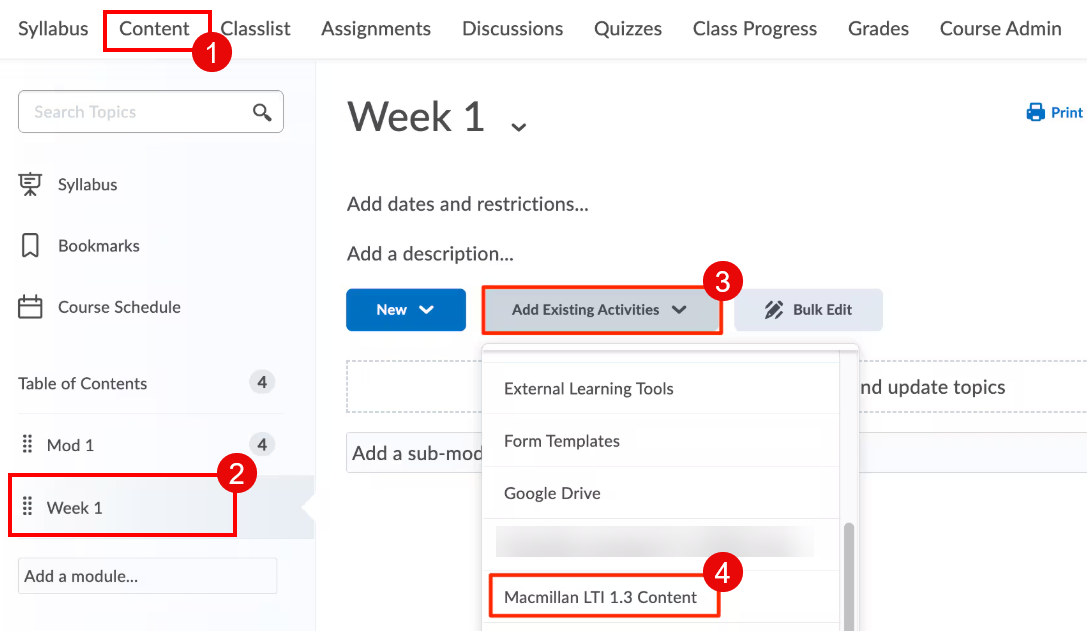Viewport: 1087px width, 631px height.
Task: Click the pencil icon on Bulk Edit
Action: [771, 309]
